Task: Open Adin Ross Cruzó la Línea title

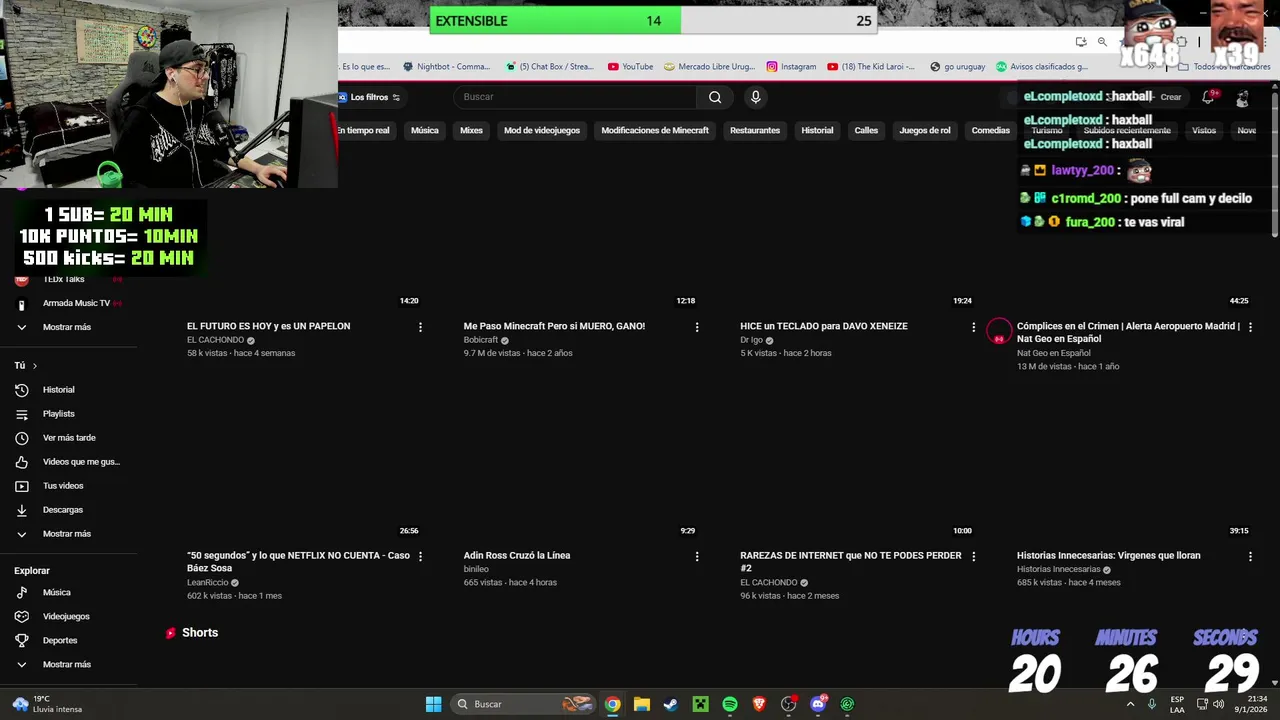Action: (x=517, y=556)
